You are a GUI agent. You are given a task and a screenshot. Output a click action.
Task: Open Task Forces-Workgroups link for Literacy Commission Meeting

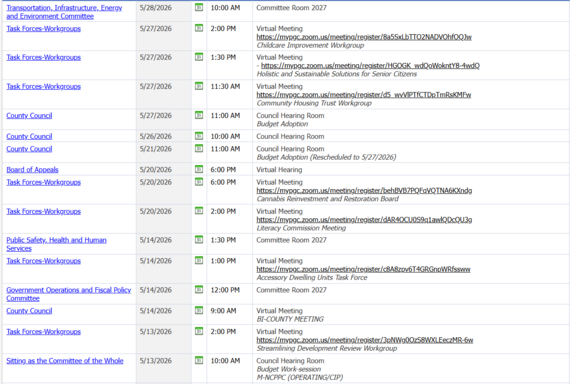(x=44, y=211)
